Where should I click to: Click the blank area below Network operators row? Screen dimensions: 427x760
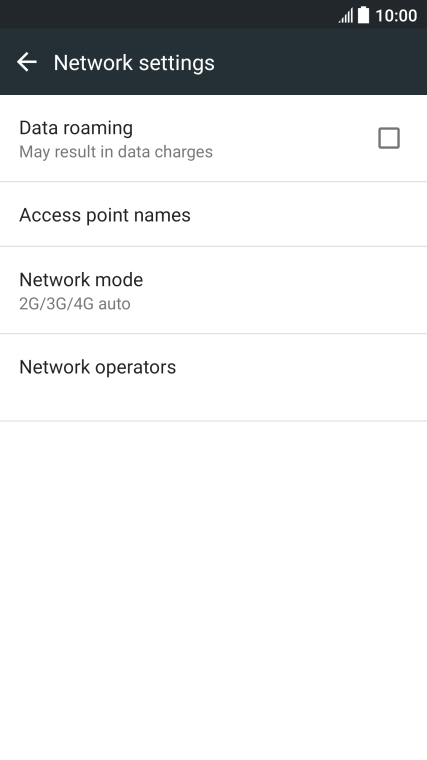213,590
